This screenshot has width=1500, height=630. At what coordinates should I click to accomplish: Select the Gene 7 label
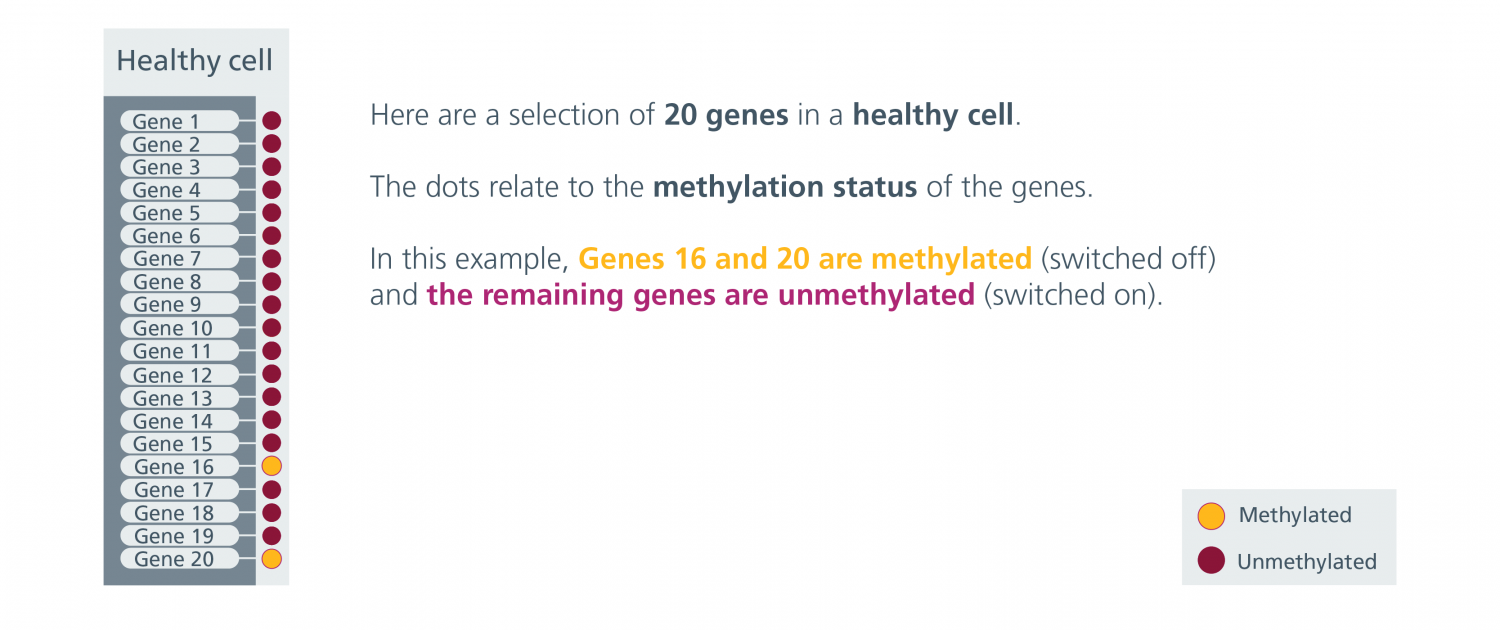coord(180,259)
